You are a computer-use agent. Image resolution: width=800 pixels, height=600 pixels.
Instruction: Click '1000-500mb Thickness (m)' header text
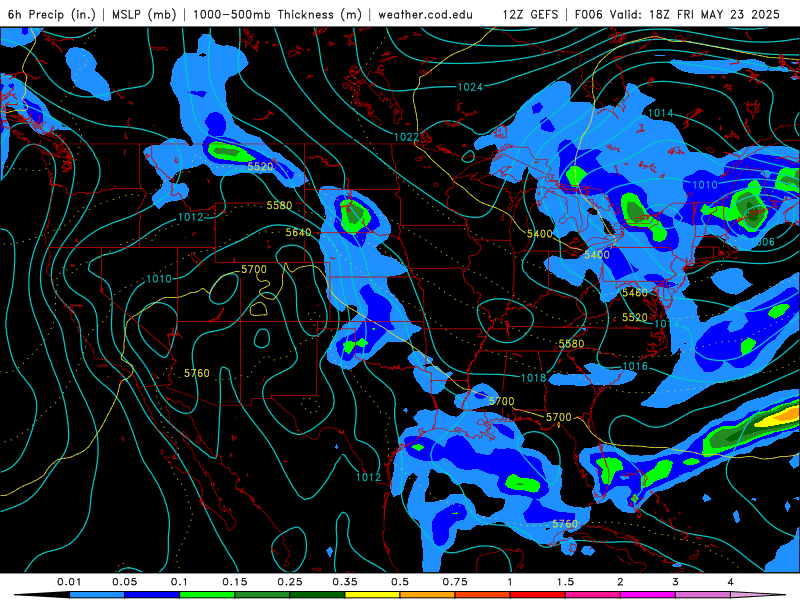coord(277,14)
